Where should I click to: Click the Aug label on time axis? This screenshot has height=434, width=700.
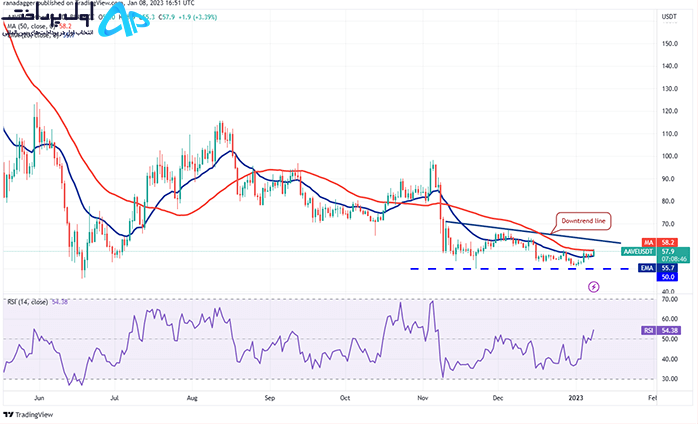click(192, 398)
